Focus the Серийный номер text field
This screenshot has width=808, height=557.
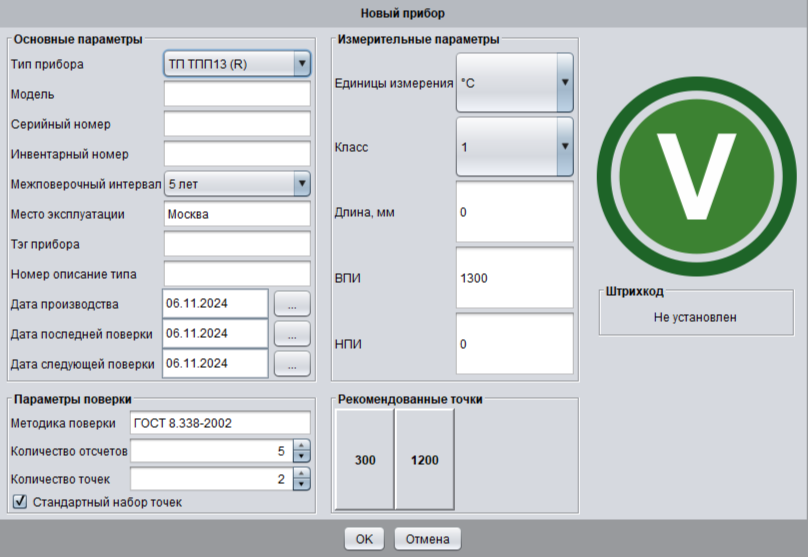237,124
